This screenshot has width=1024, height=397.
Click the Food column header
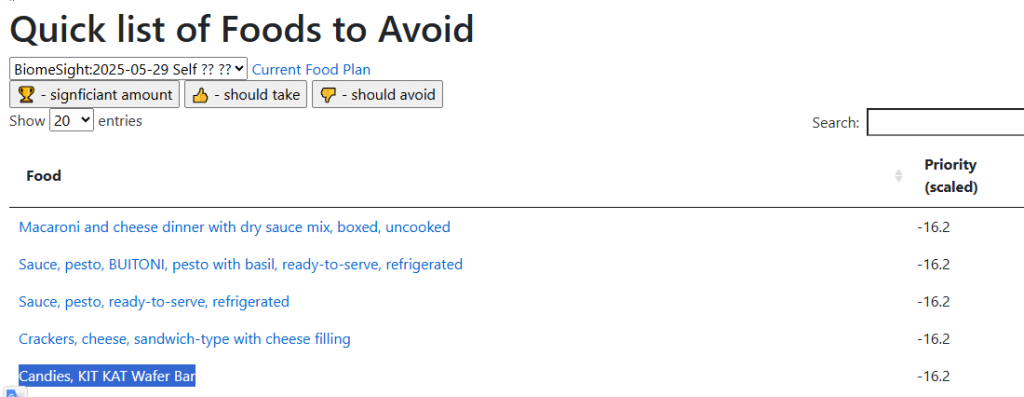point(44,176)
